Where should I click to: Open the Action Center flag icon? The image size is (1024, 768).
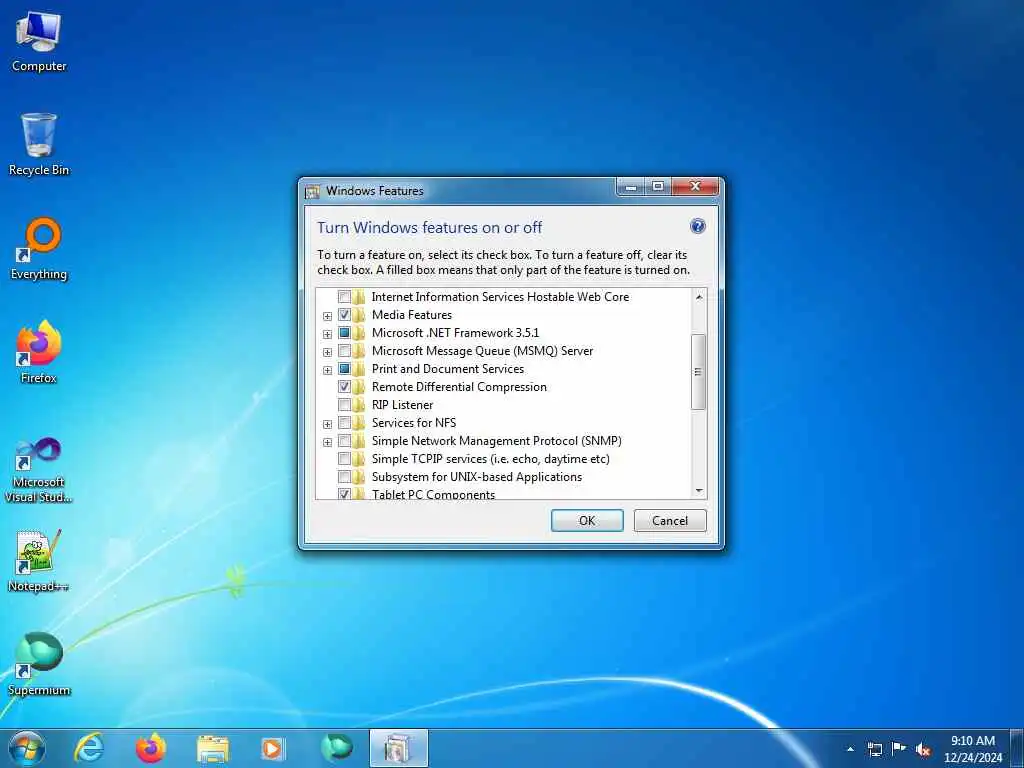click(899, 748)
